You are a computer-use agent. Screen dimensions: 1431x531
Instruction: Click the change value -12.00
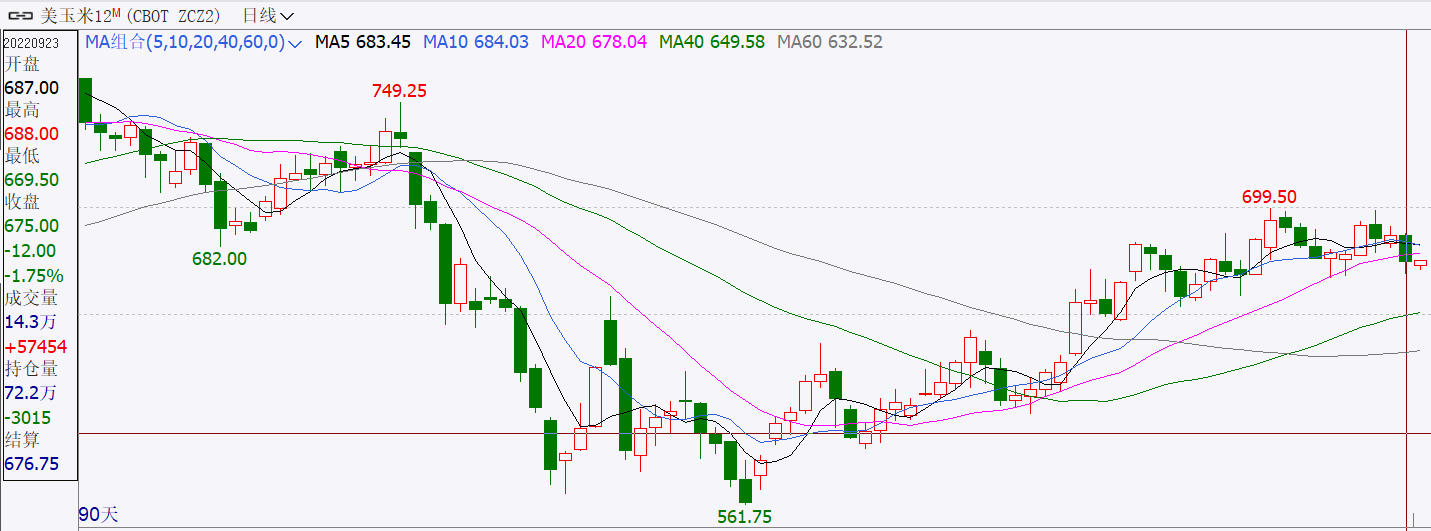click(x=30, y=251)
